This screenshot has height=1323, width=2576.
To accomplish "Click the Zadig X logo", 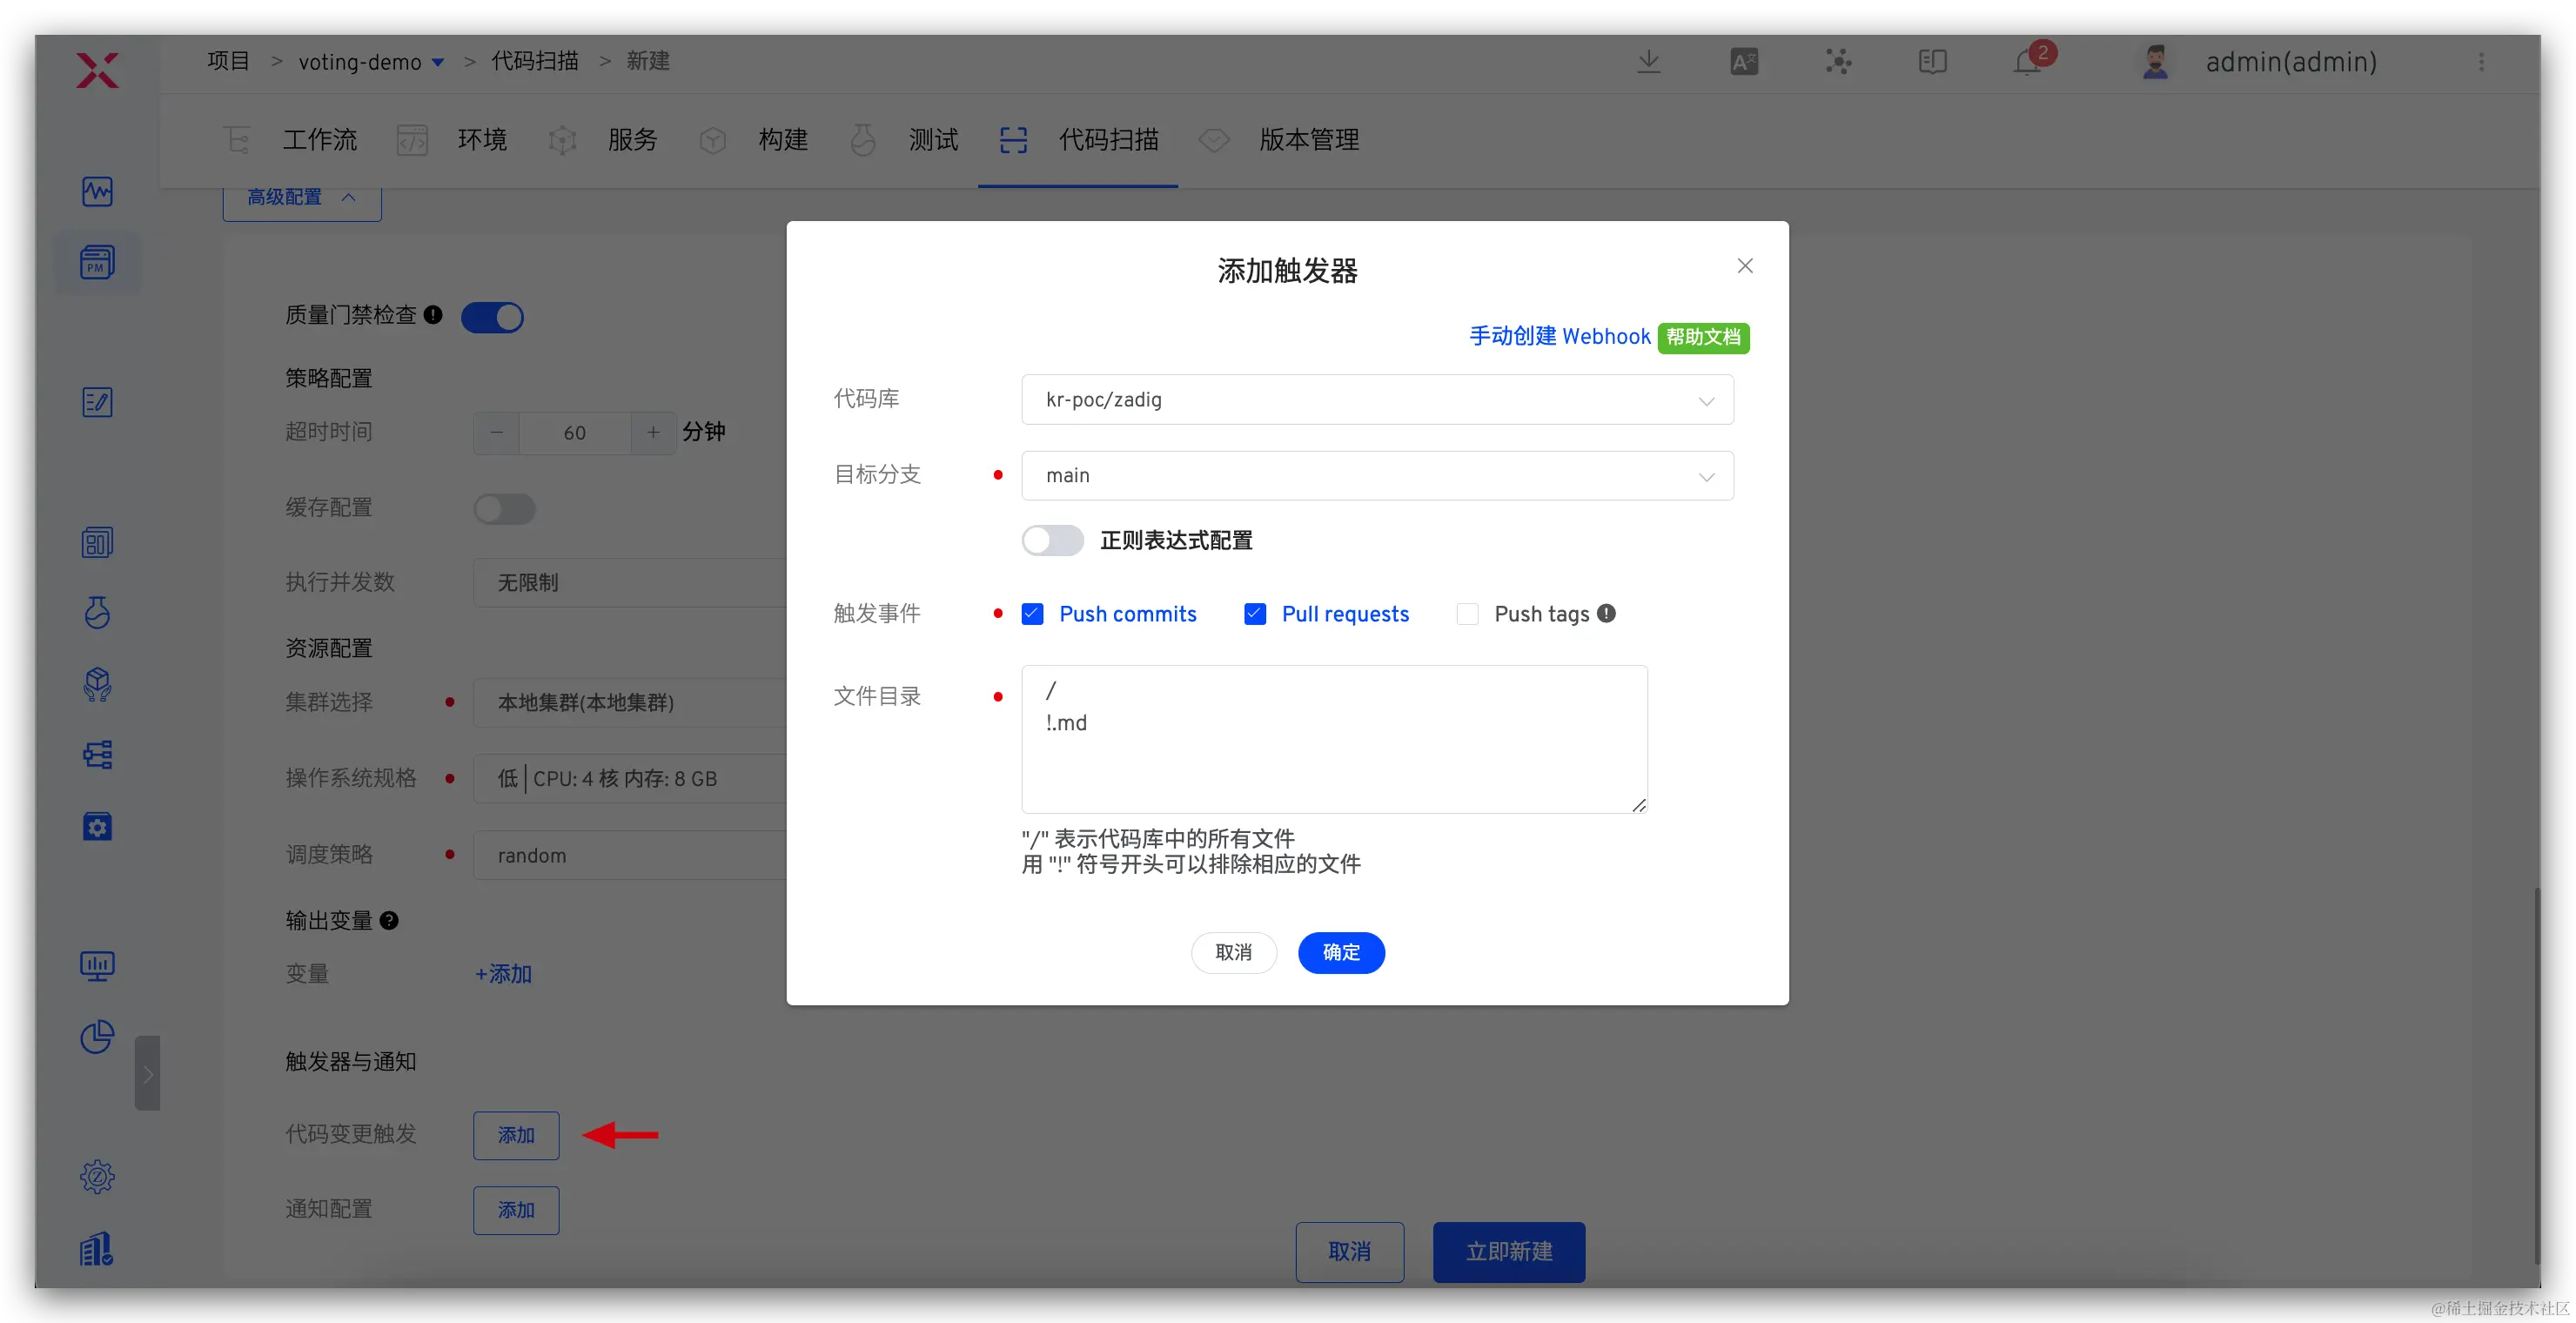I will 97,70.
